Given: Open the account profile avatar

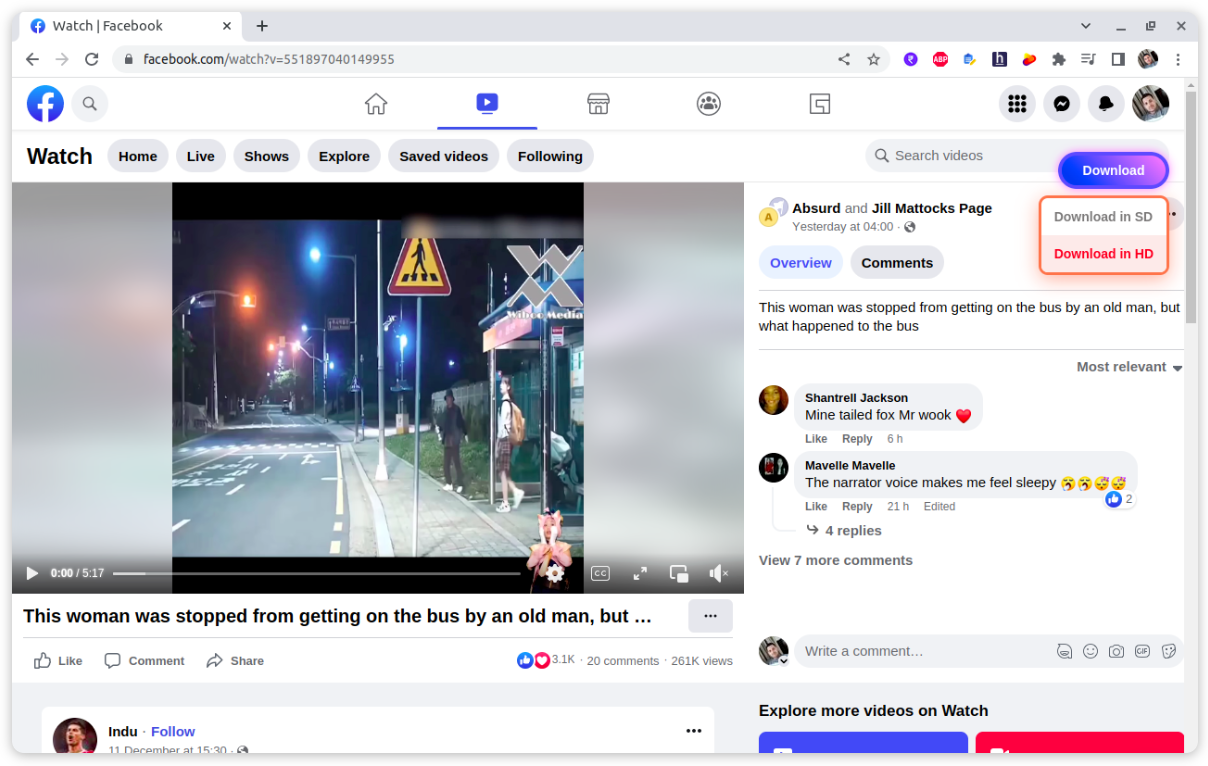Looking at the screenshot, I should tap(1150, 103).
